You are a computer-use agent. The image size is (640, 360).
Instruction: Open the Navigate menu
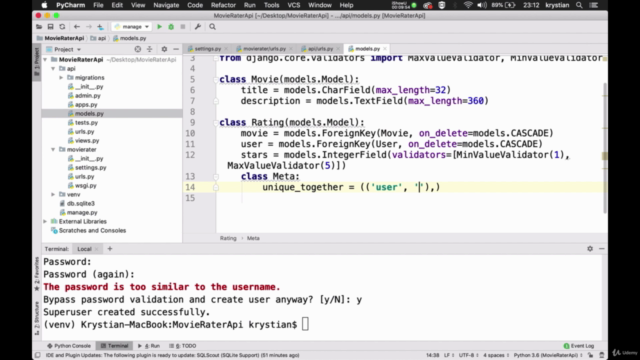[x=166, y=5]
